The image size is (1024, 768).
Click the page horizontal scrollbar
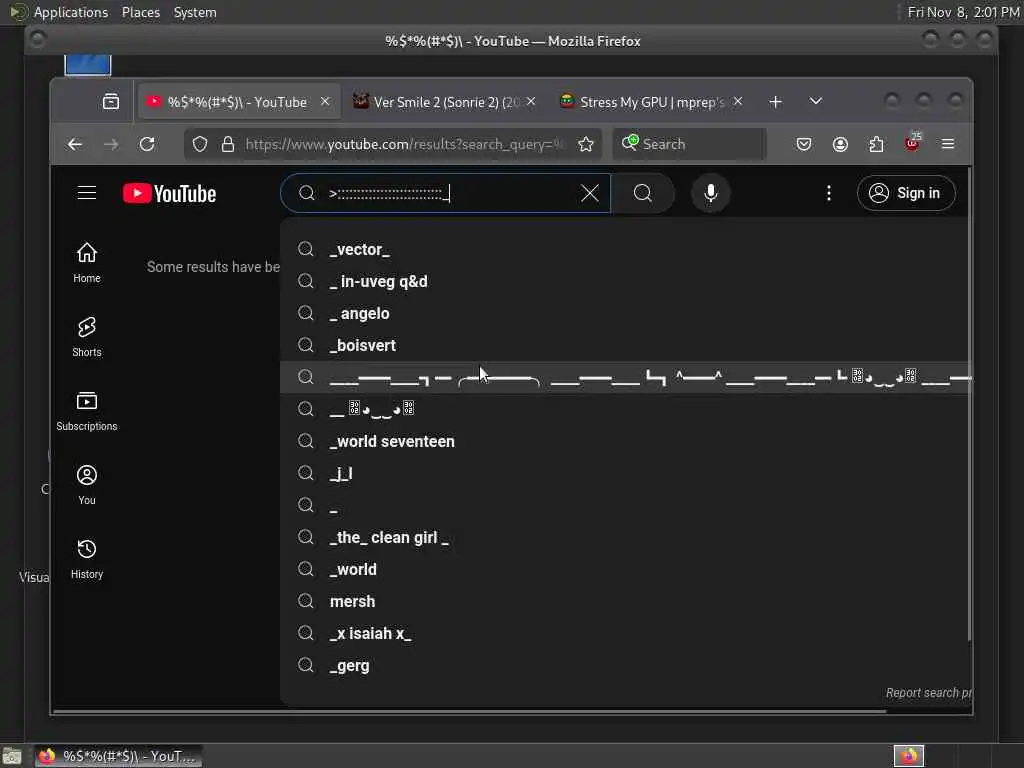click(x=469, y=711)
